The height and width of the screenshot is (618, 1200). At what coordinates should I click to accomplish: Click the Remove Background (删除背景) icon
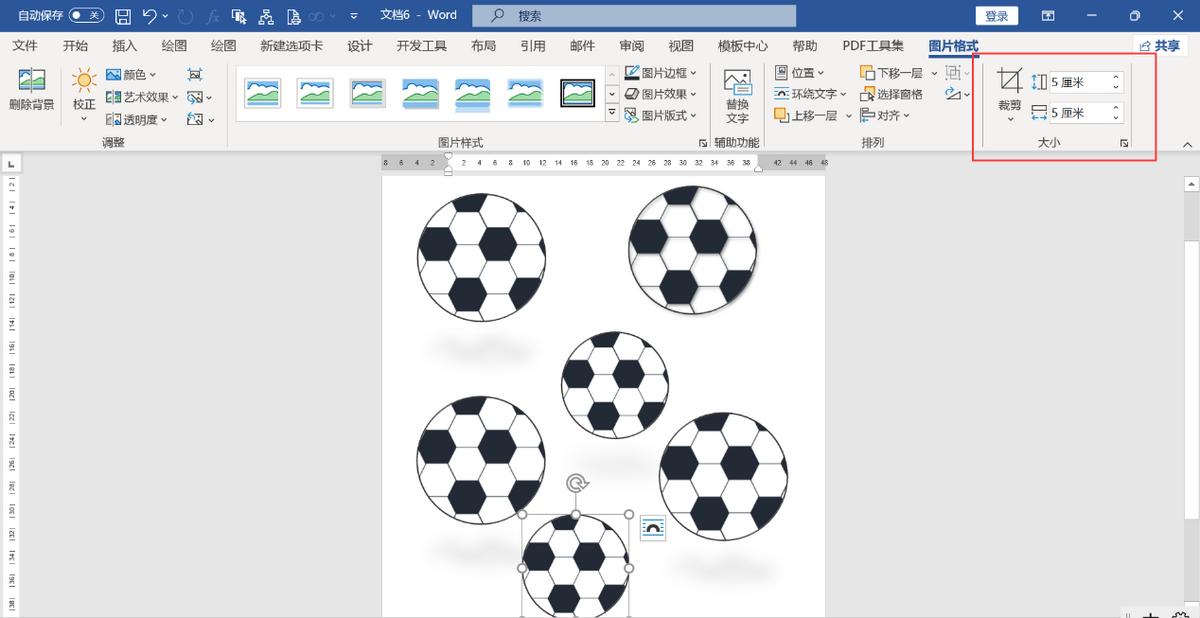pos(31,90)
